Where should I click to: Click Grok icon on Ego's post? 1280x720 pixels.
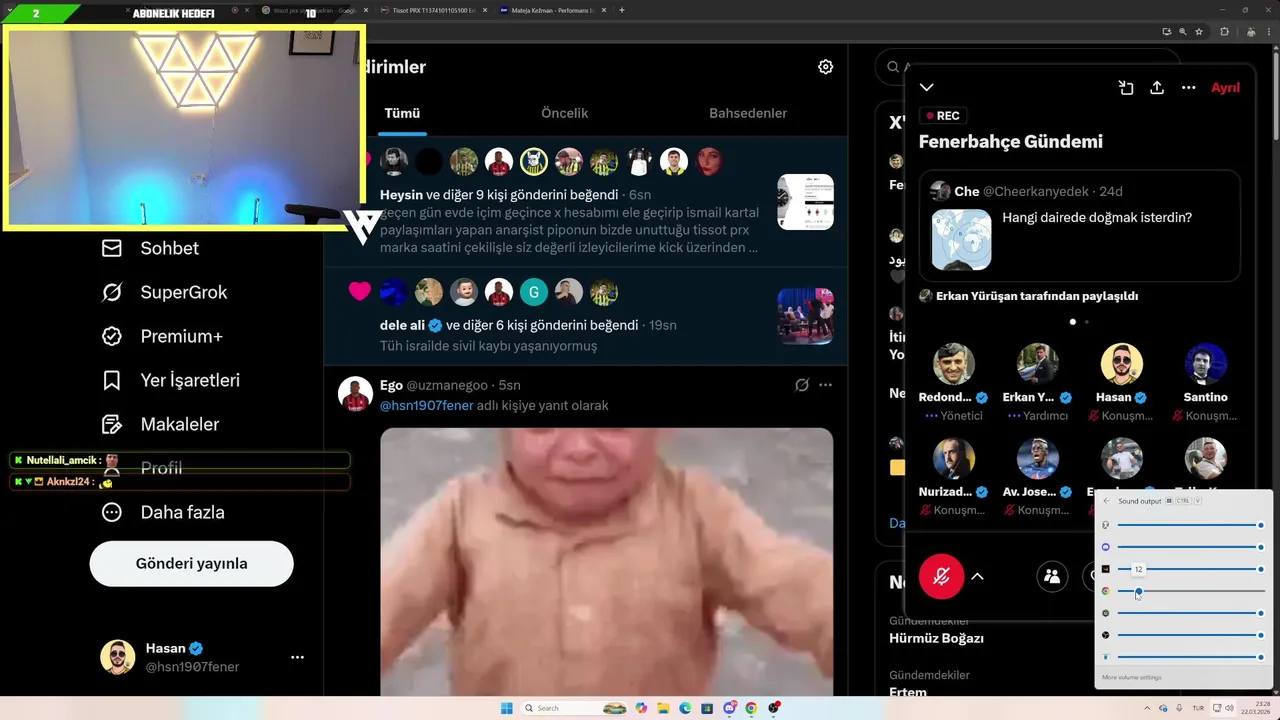(x=801, y=385)
